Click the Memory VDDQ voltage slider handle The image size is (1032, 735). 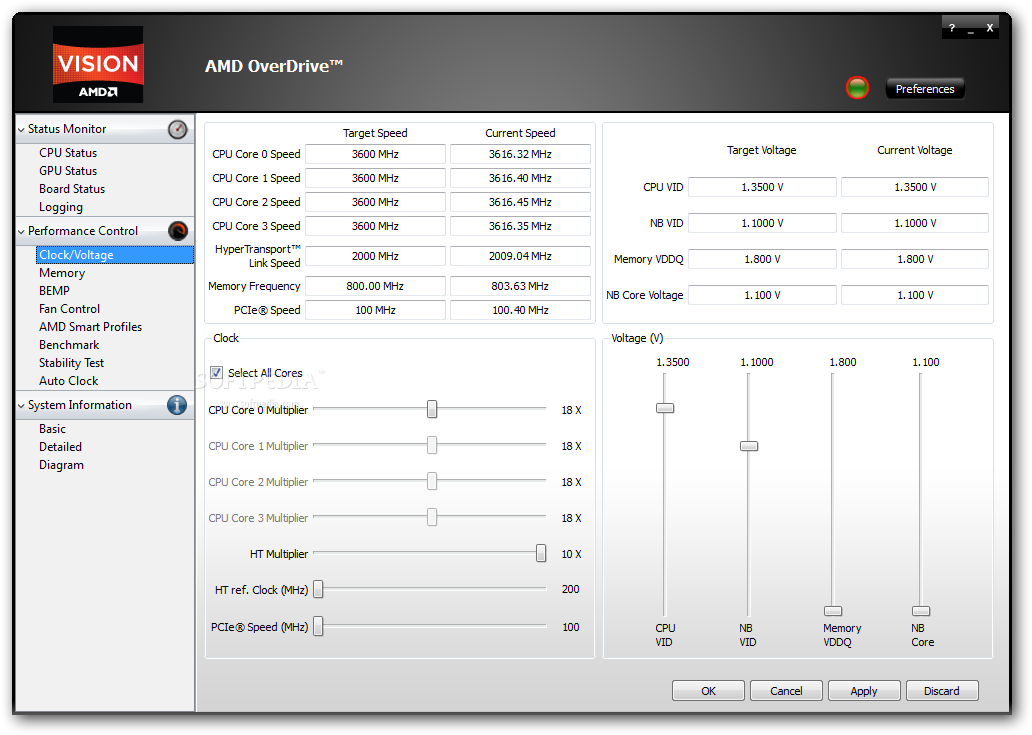[x=833, y=611]
